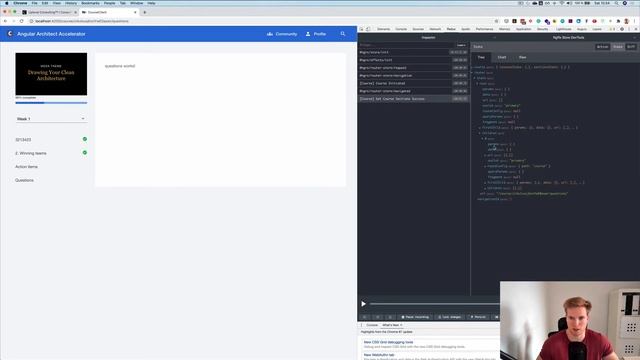Open the Console tab in bottom drawer
The width and height of the screenshot is (640, 360).
[x=372, y=325]
